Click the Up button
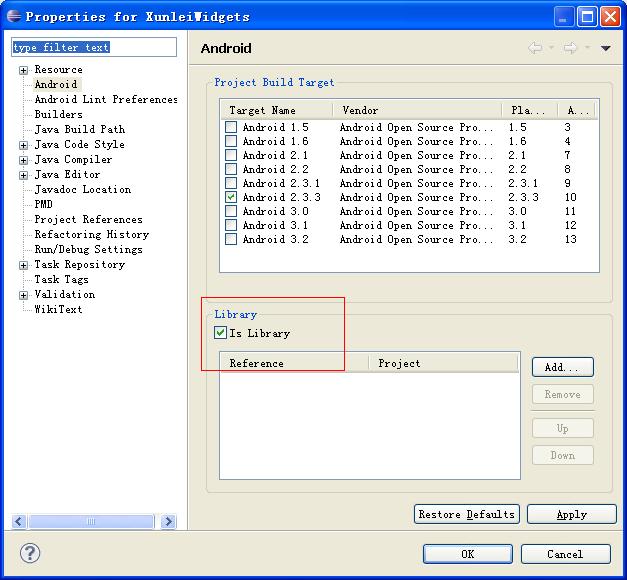The height and width of the screenshot is (580, 627). click(x=563, y=428)
